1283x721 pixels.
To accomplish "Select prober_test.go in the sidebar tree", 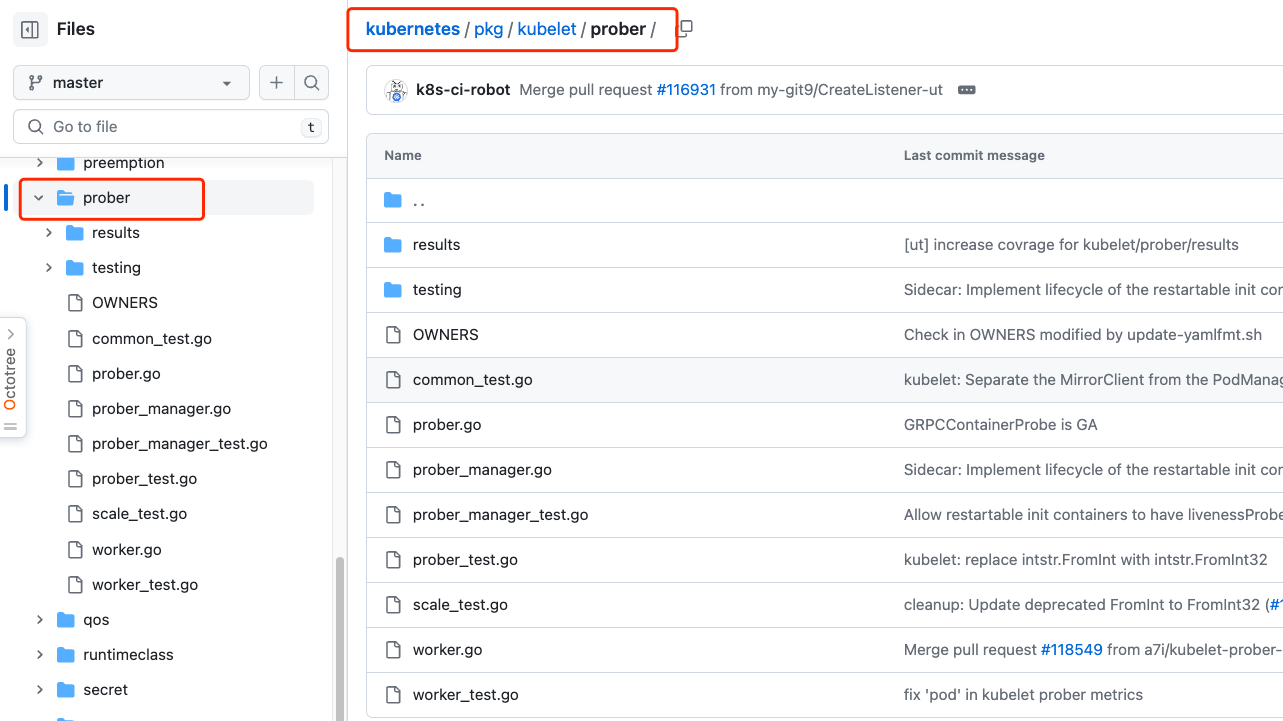I will [x=144, y=479].
